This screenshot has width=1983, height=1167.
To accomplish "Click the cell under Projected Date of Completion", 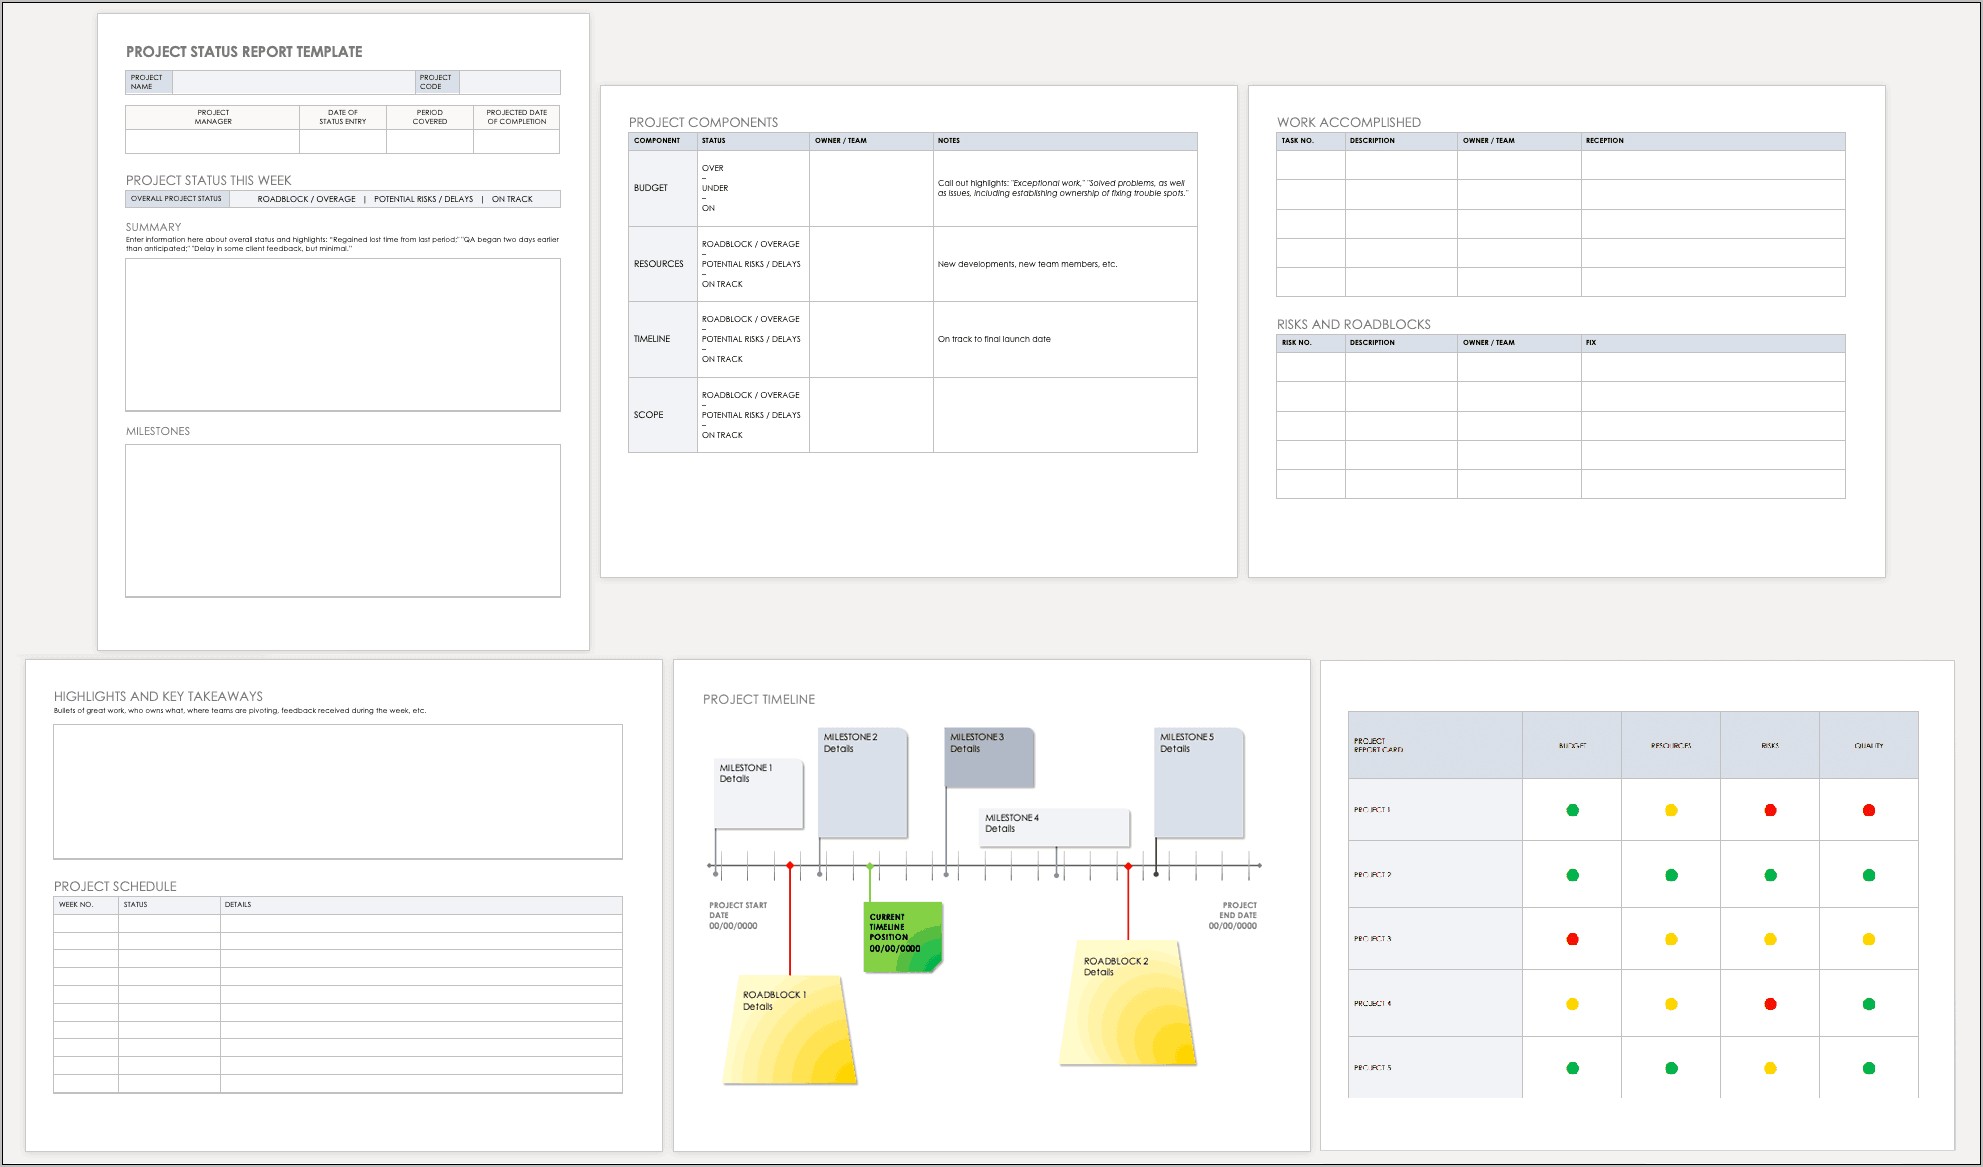I will [516, 141].
